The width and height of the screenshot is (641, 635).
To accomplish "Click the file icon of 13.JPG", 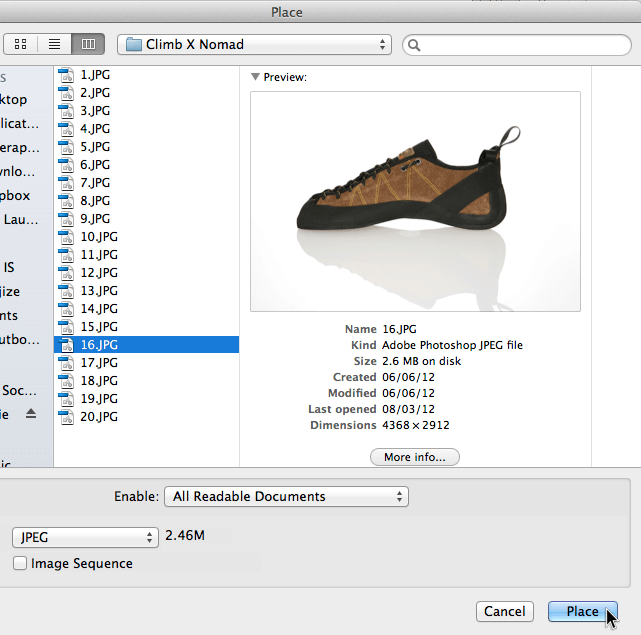I will pyautogui.click(x=66, y=291).
